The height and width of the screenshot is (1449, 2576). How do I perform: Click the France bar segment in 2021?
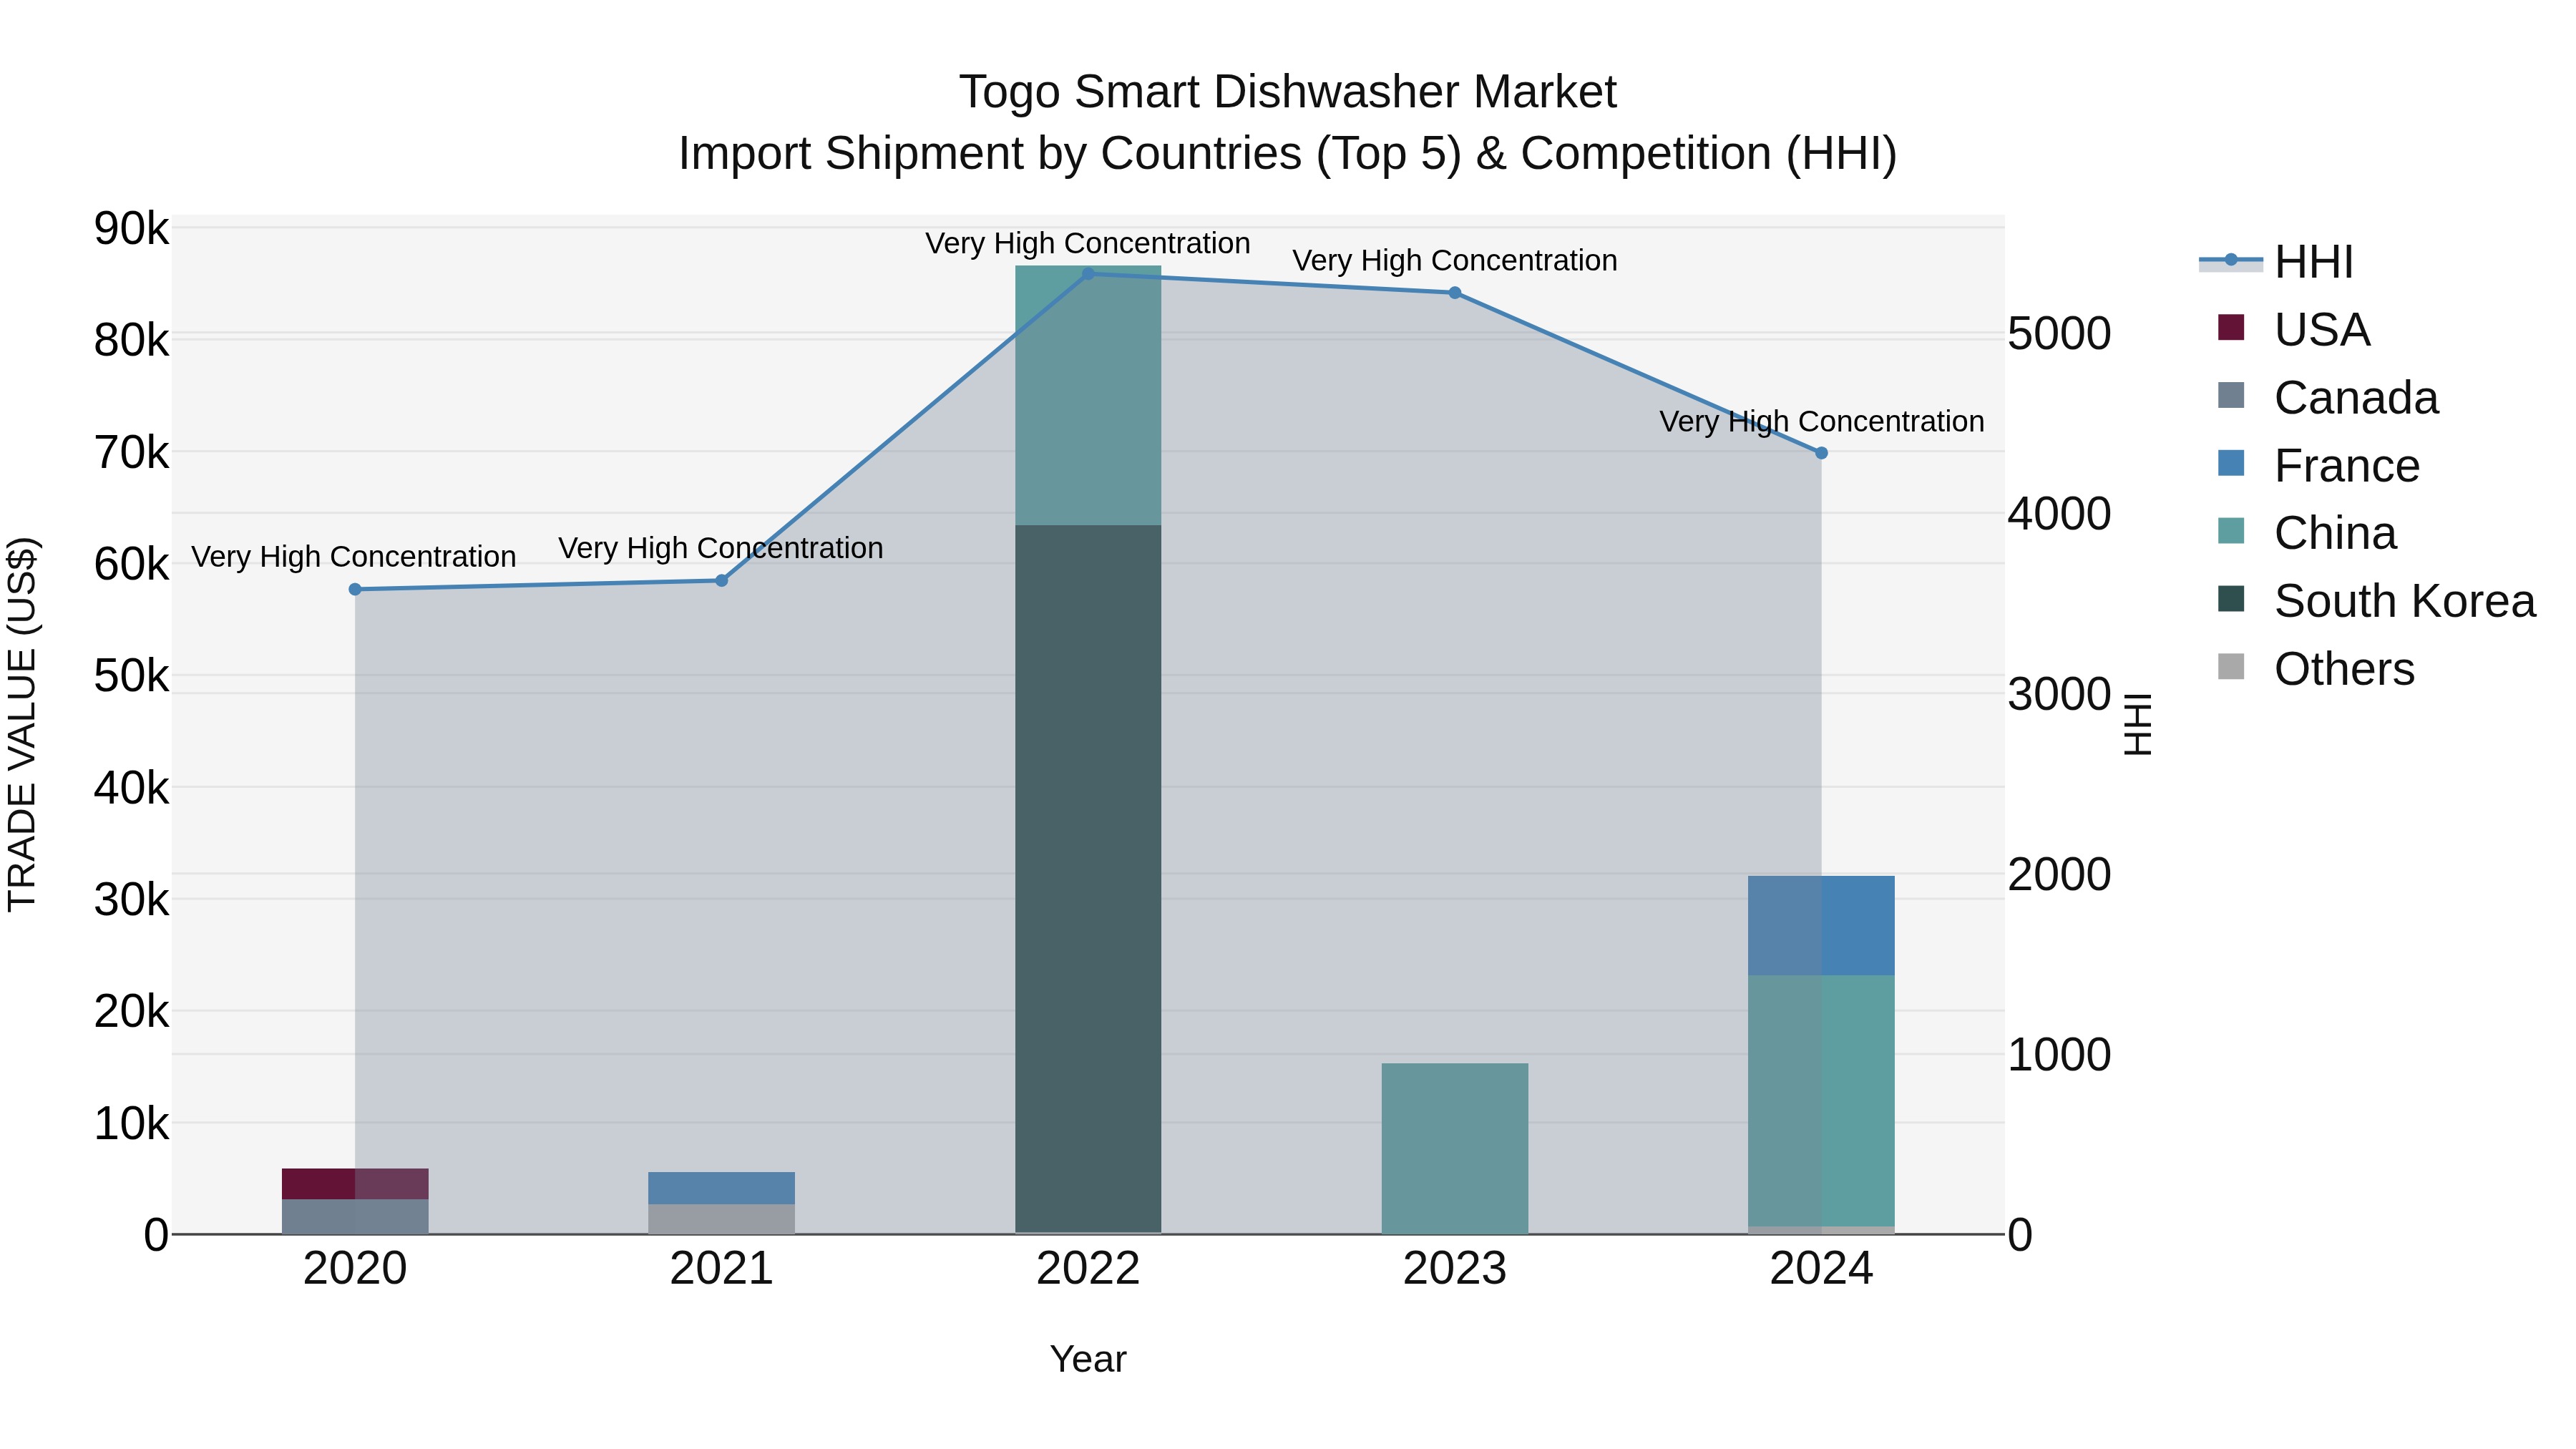click(722, 1189)
